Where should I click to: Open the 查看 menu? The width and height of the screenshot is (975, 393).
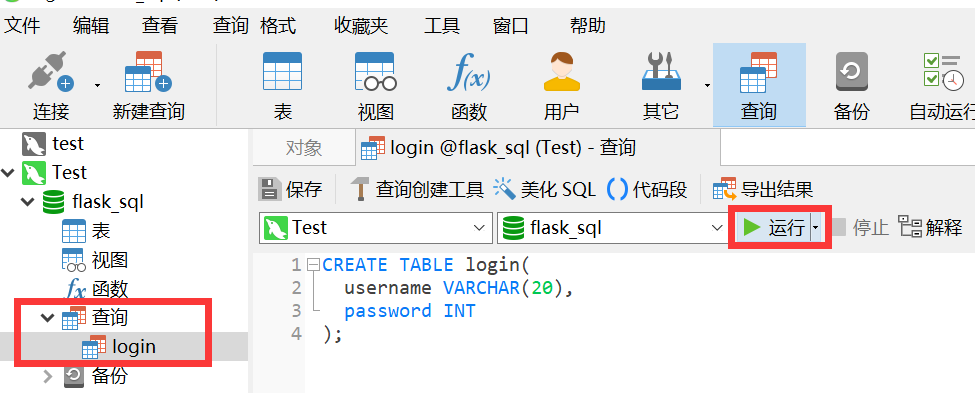click(x=160, y=25)
